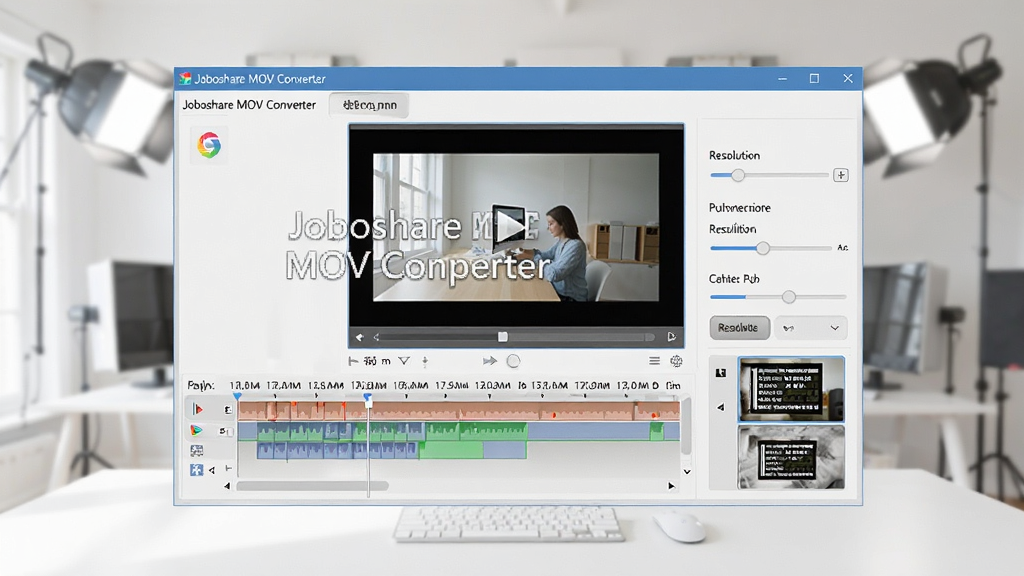Click the left arrow beside blue figure icon
This screenshot has width=1024, height=576.
pyautogui.click(x=212, y=470)
